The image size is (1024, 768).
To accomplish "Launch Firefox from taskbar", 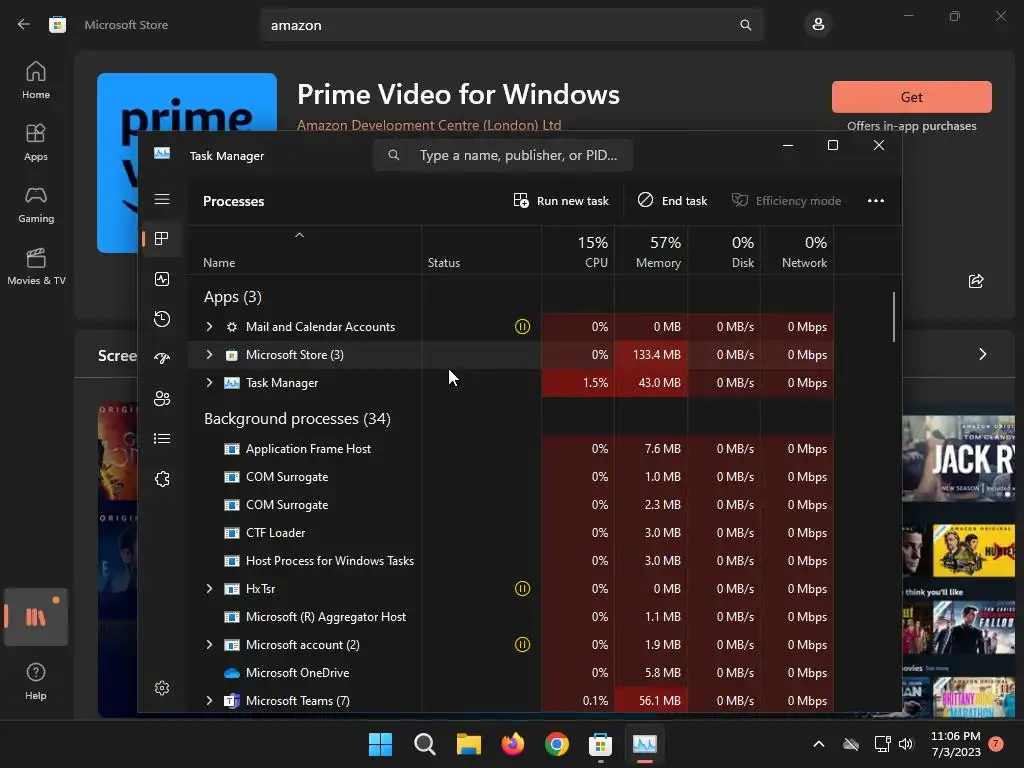I will tap(513, 744).
